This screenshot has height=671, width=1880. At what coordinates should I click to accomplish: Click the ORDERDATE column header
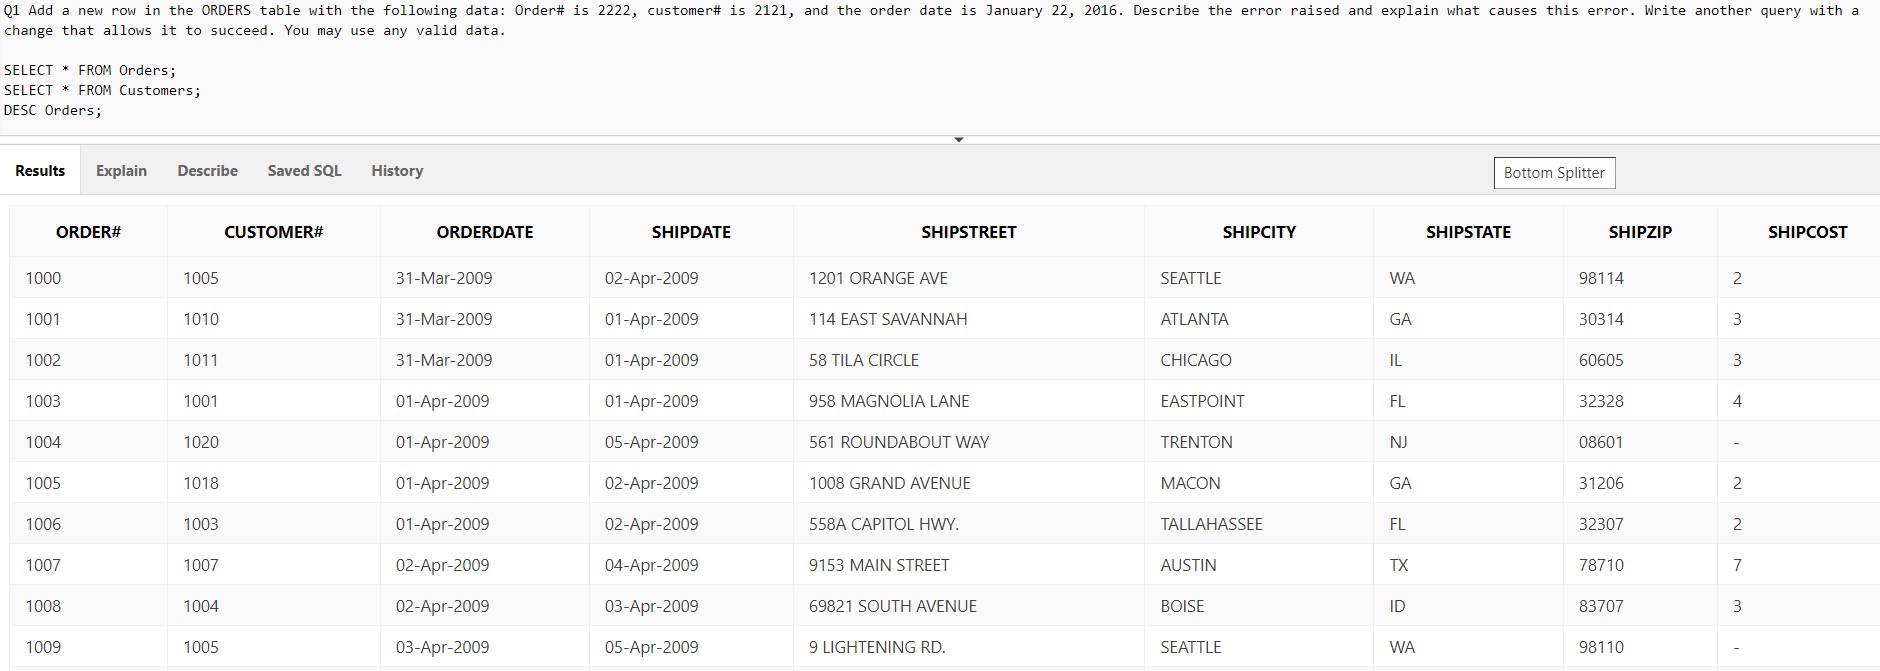tap(484, 231)
